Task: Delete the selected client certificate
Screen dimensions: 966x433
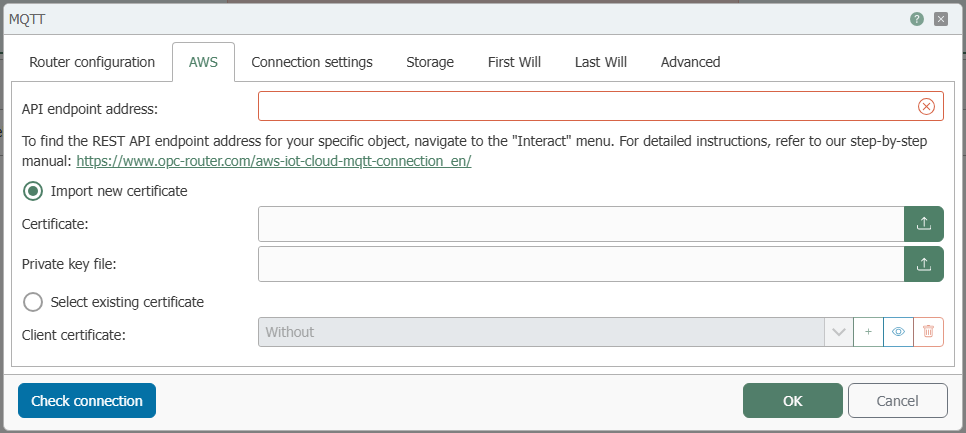Action: click(928, 332)
